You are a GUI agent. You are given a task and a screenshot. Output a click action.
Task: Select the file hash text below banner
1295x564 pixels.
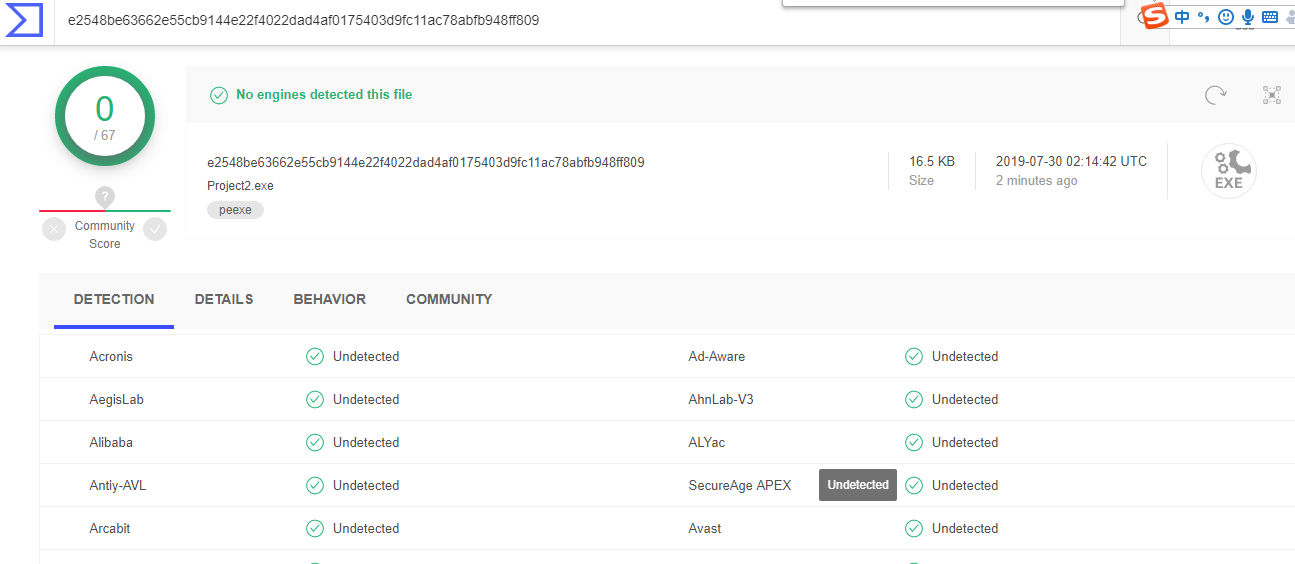[426, 162]
